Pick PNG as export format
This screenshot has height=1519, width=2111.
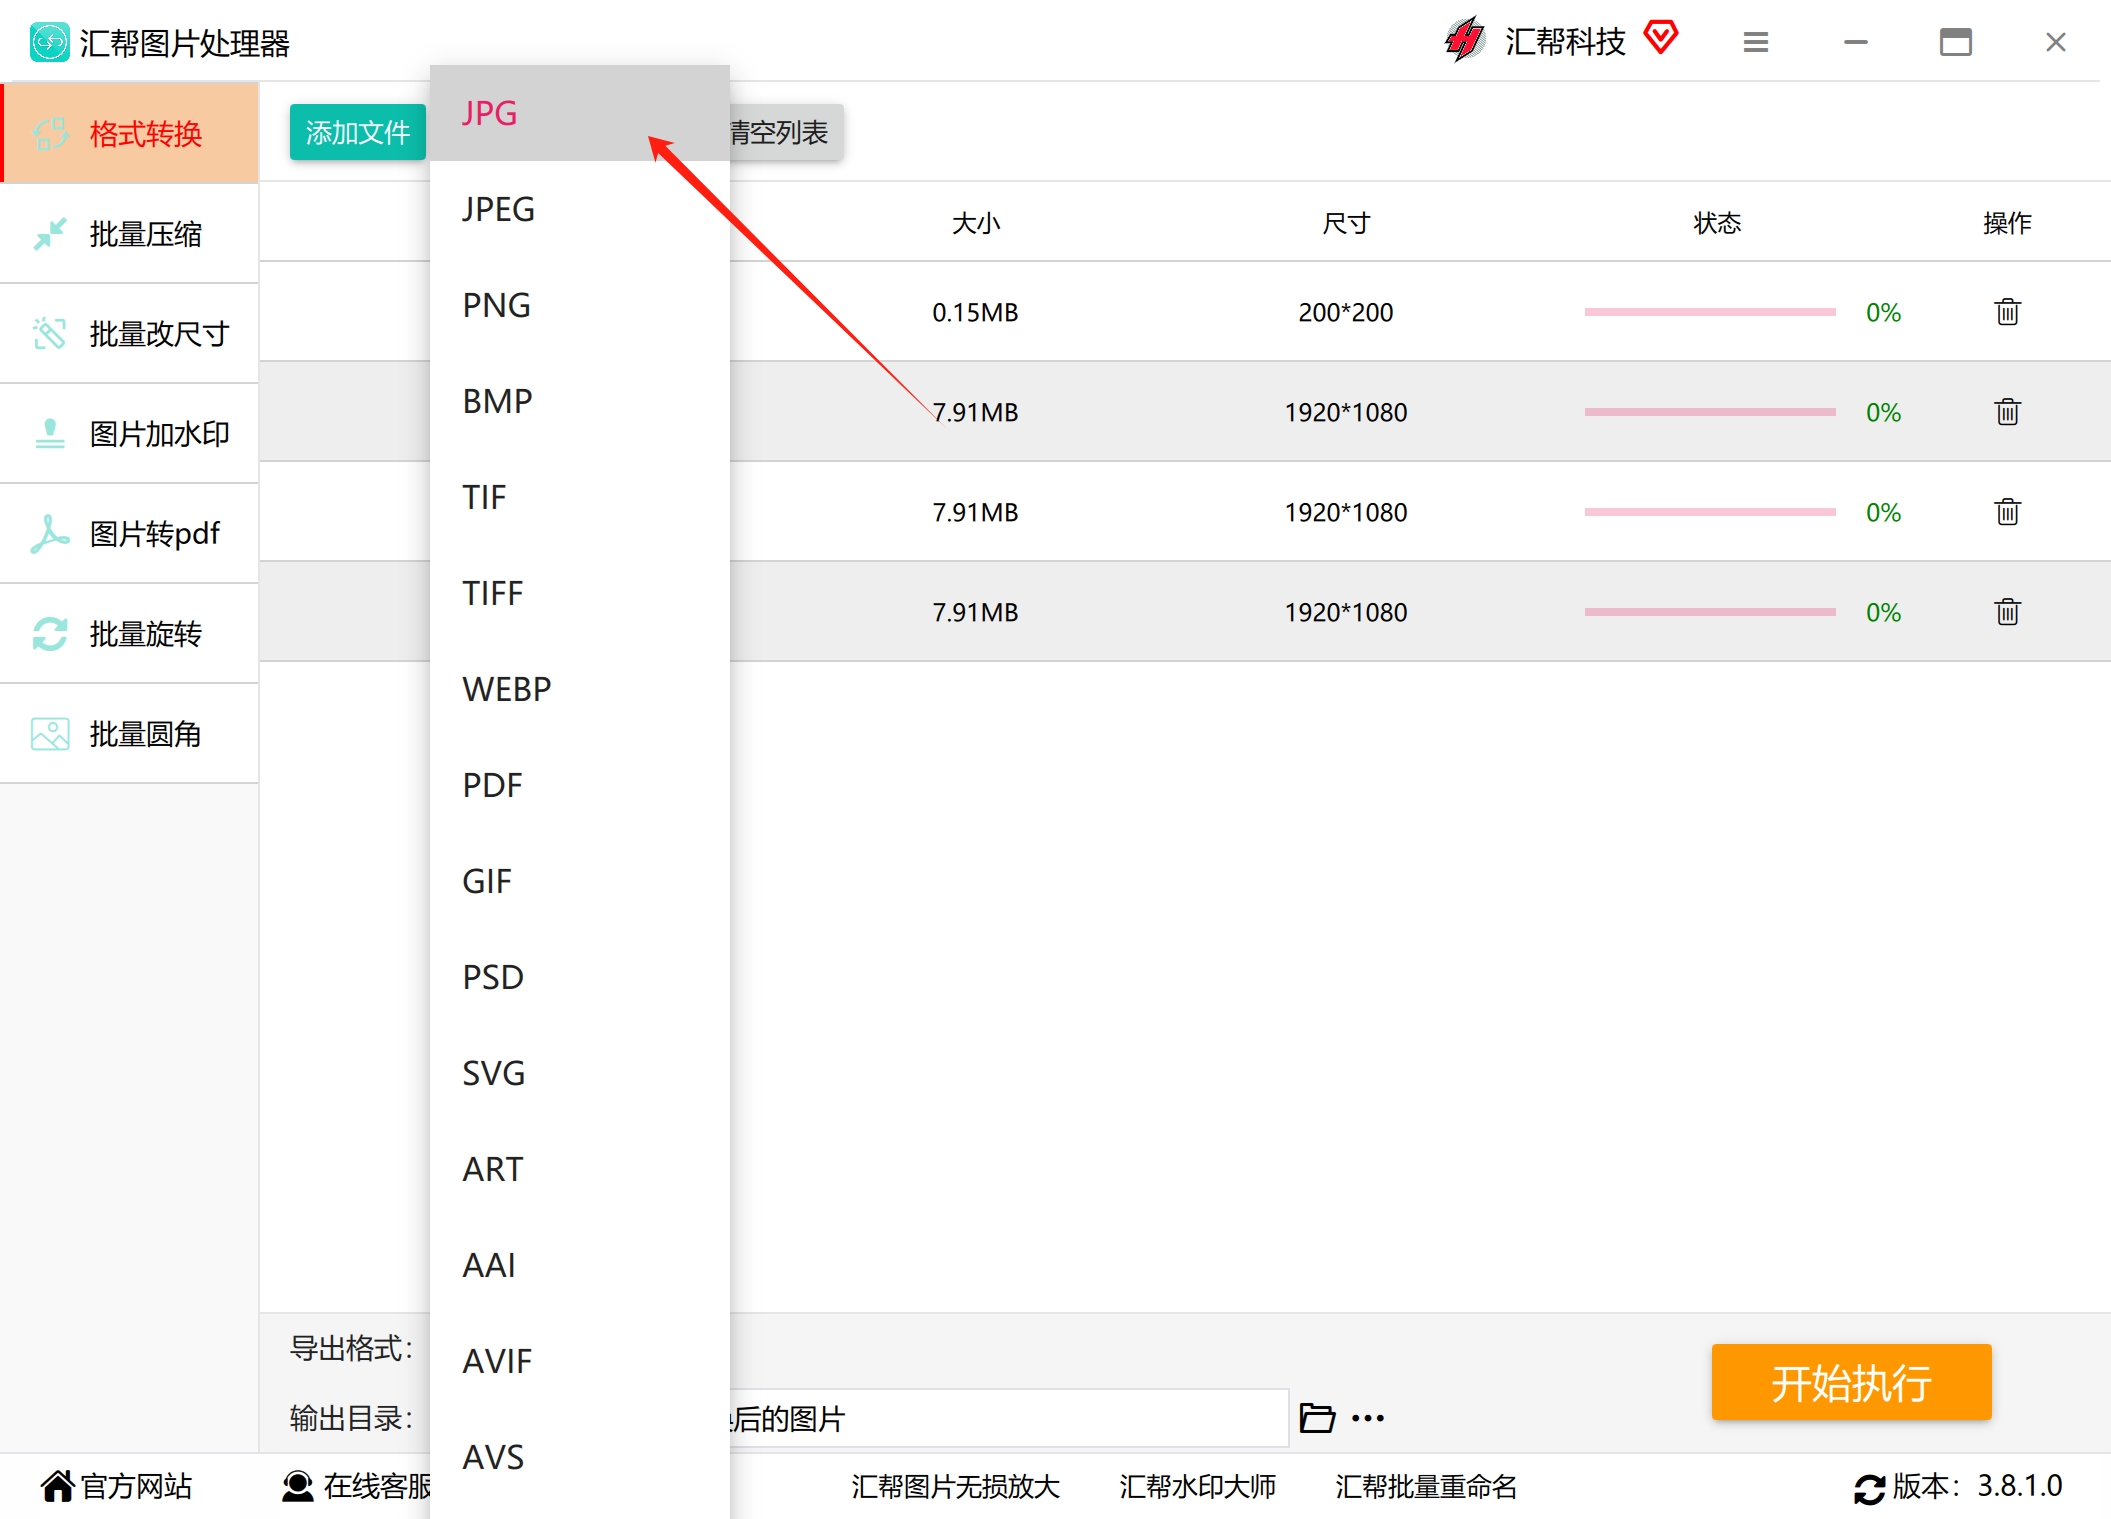coord(580,305)
